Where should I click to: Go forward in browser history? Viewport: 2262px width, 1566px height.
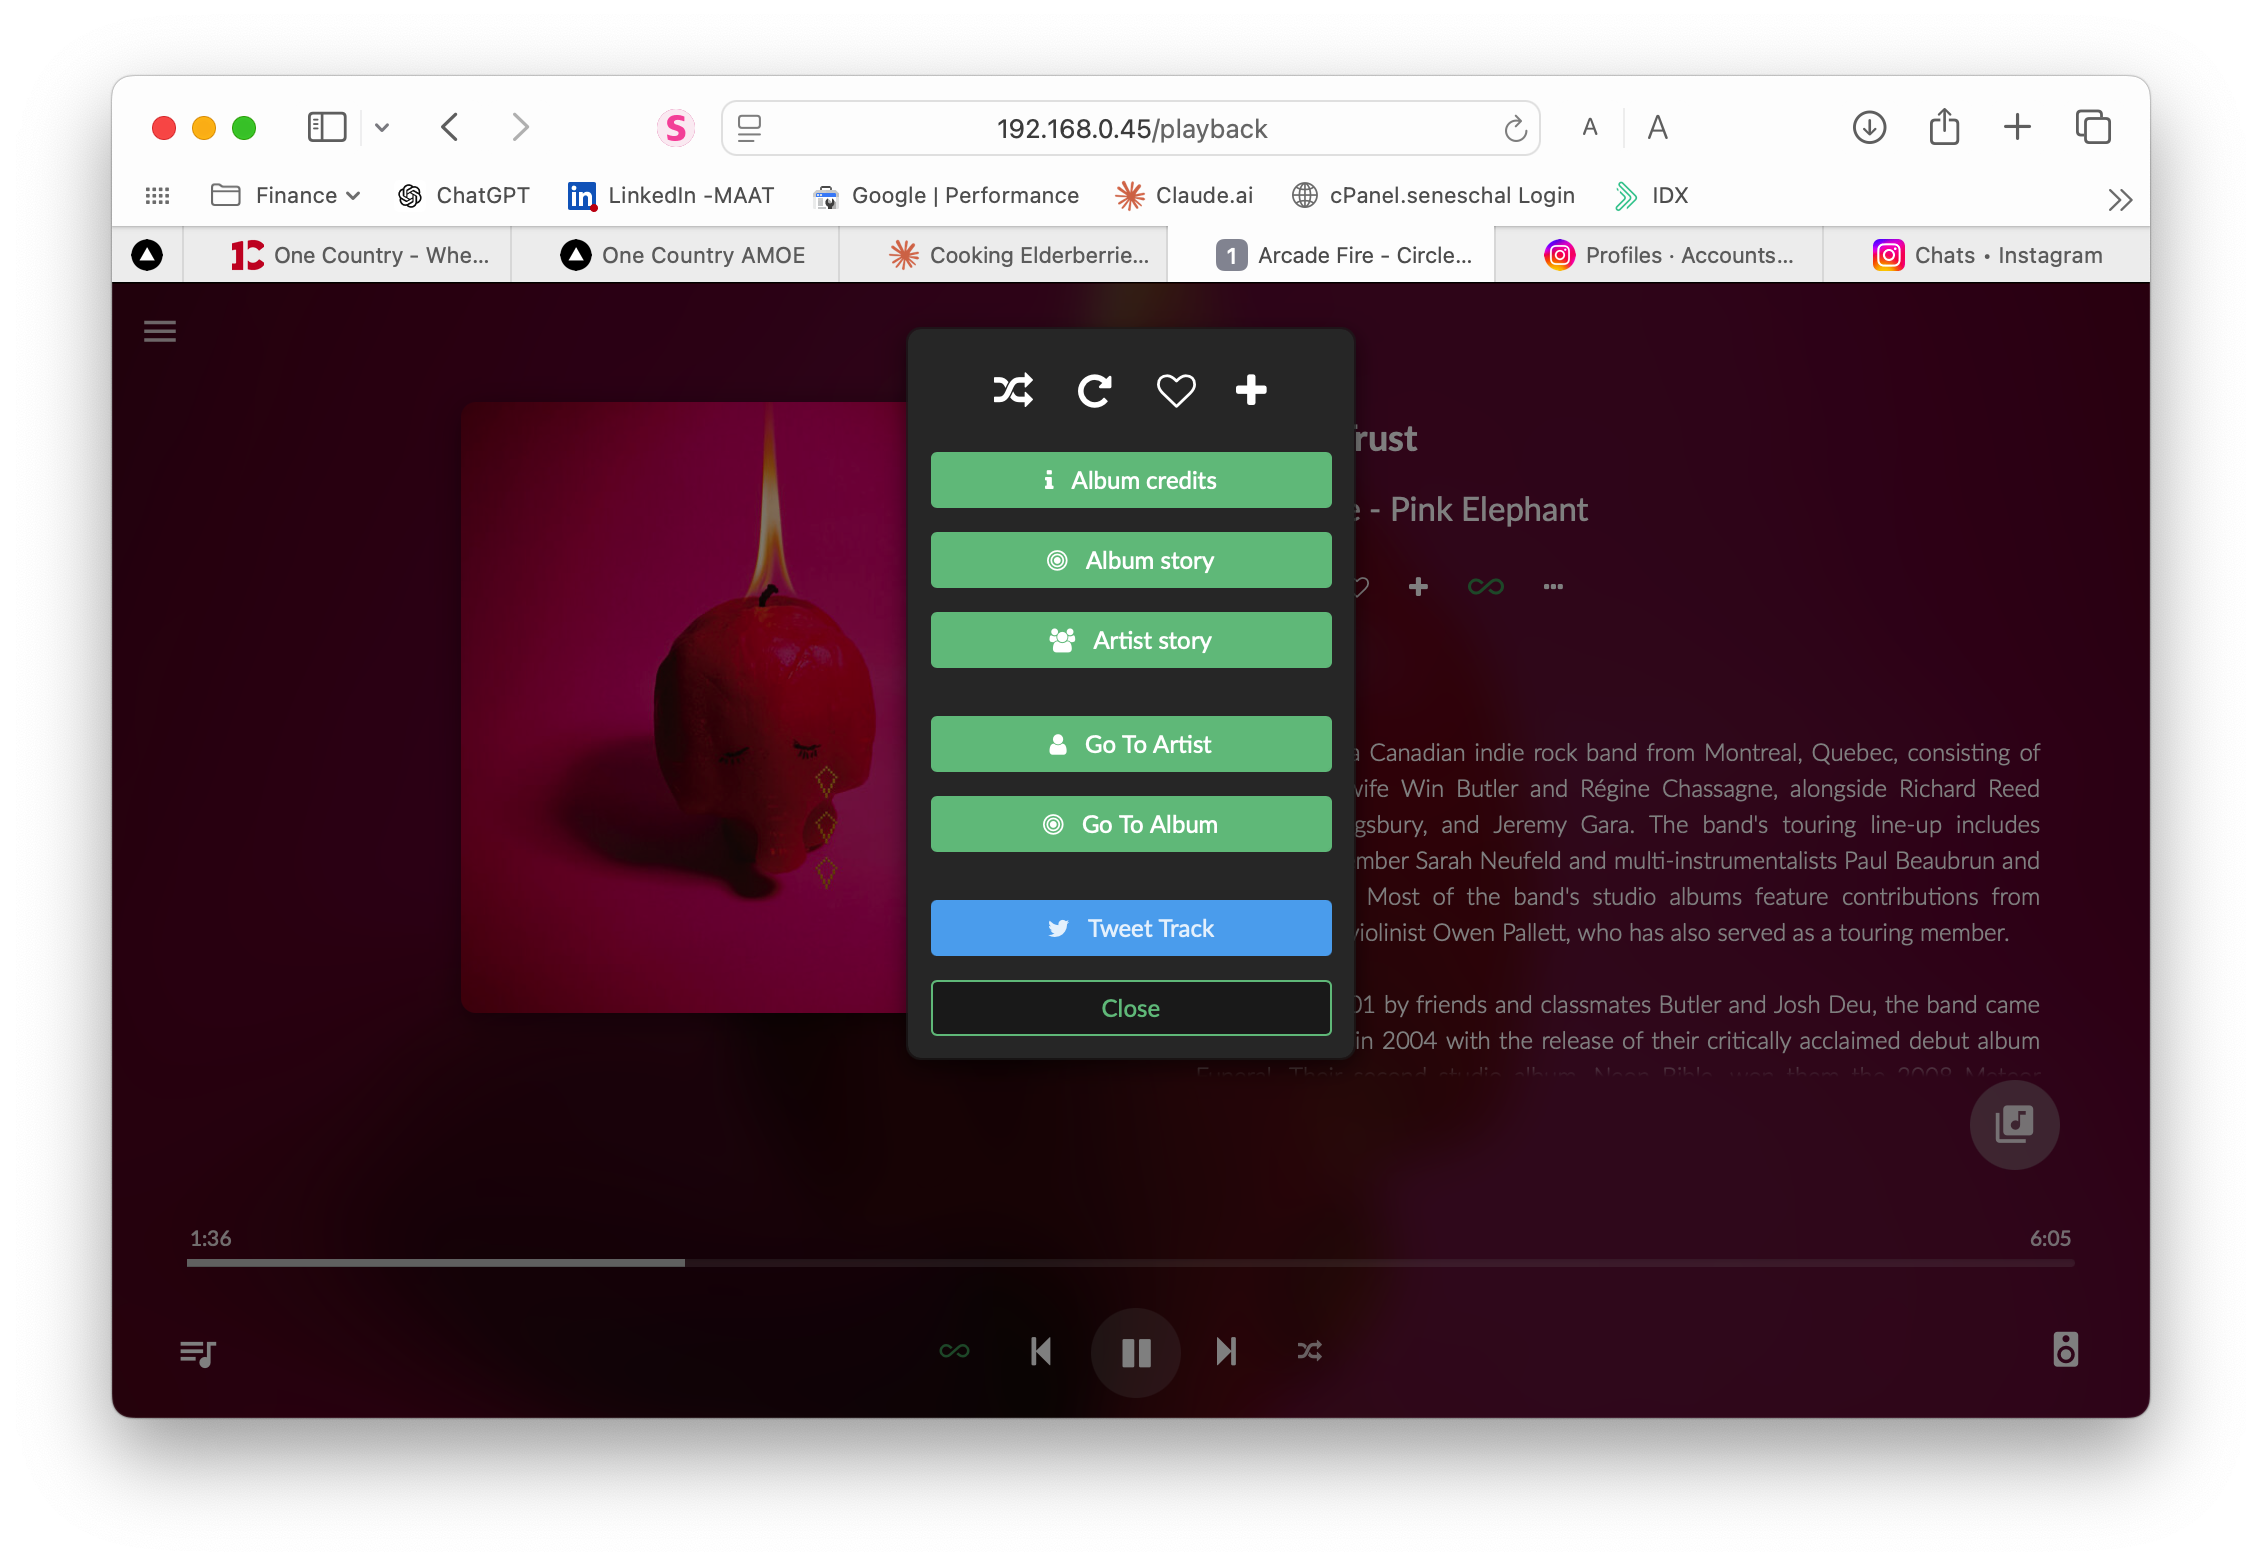tap(520, 128)
